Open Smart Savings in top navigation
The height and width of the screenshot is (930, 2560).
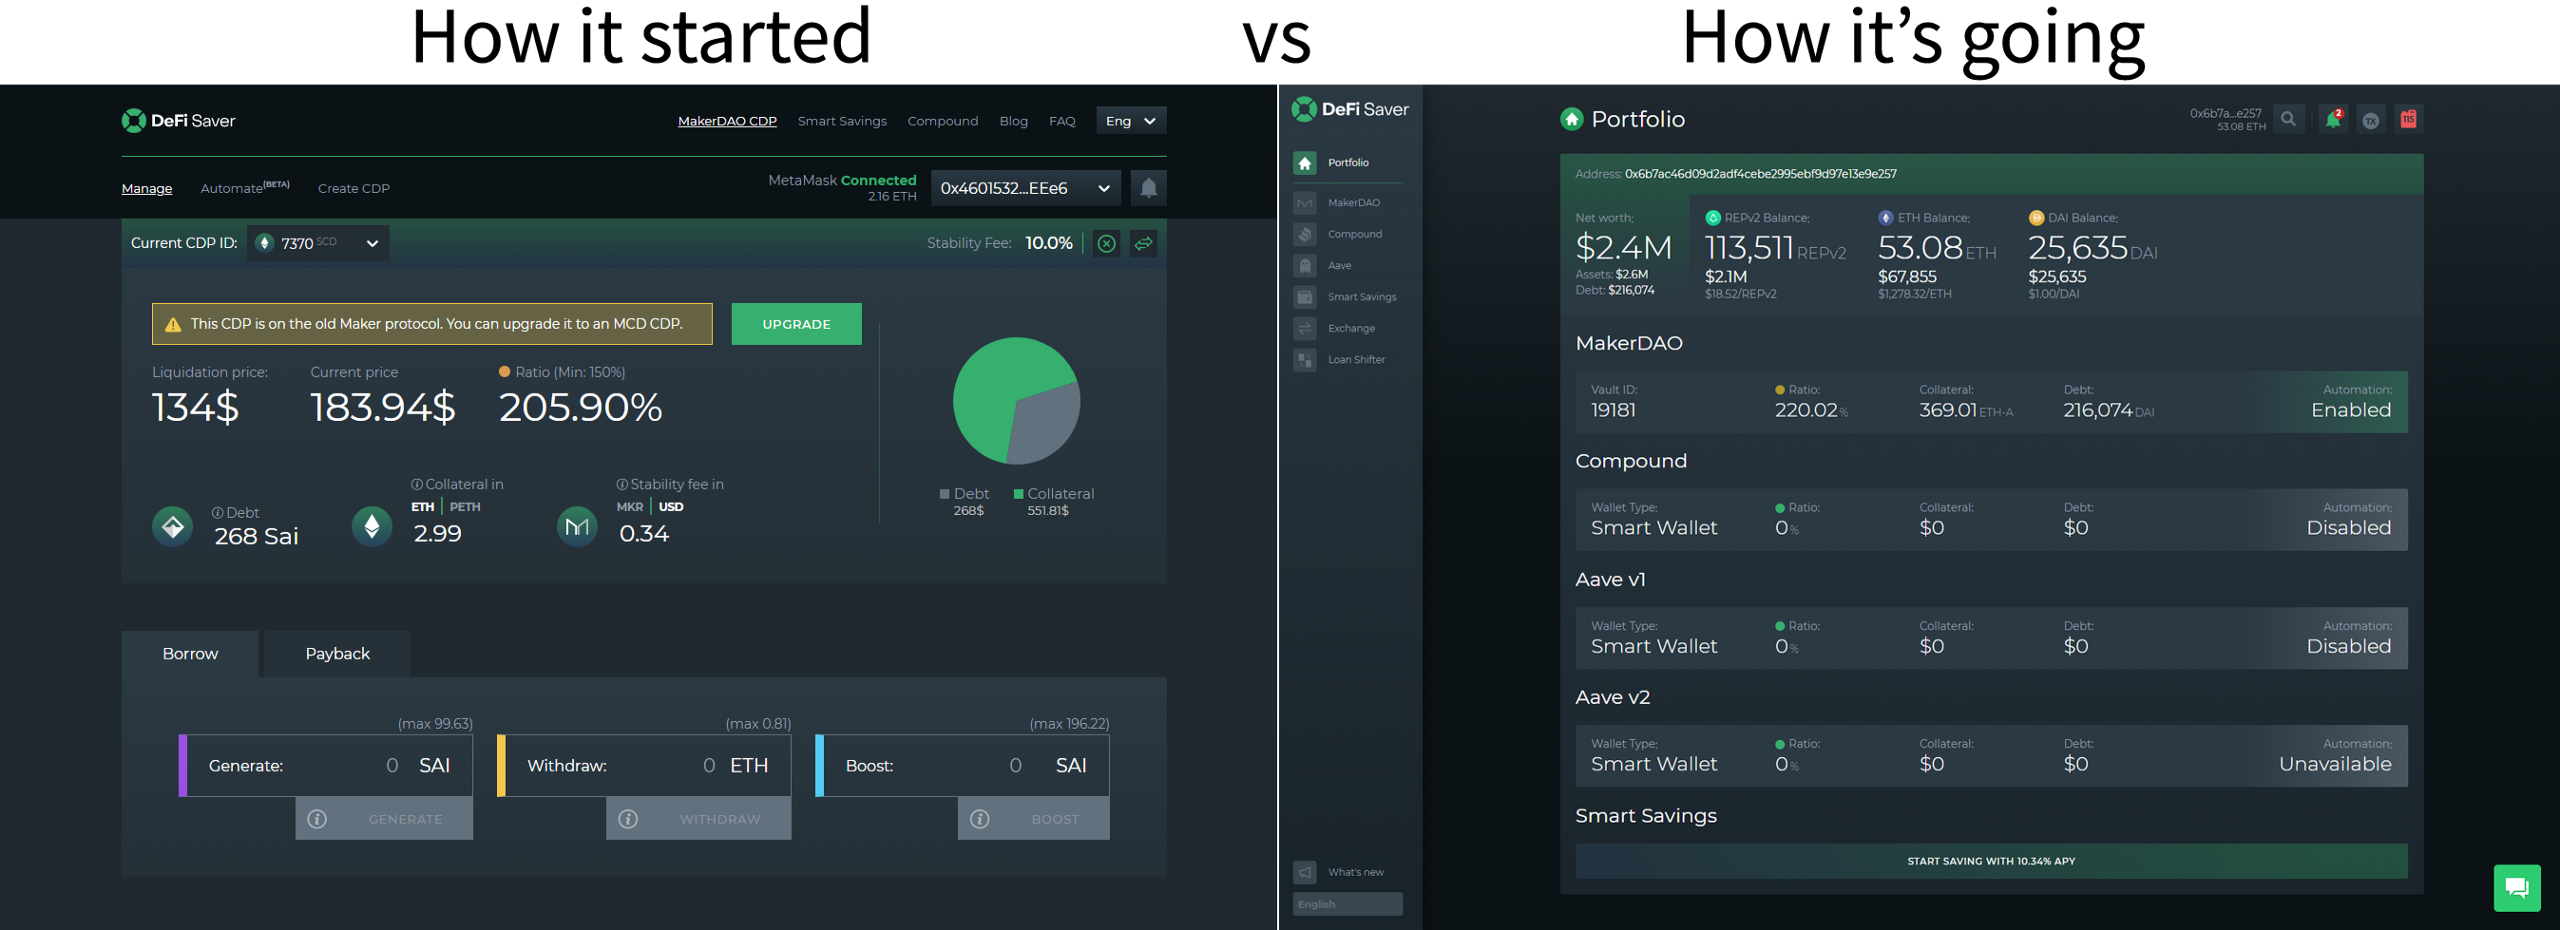tap(842, 121)
